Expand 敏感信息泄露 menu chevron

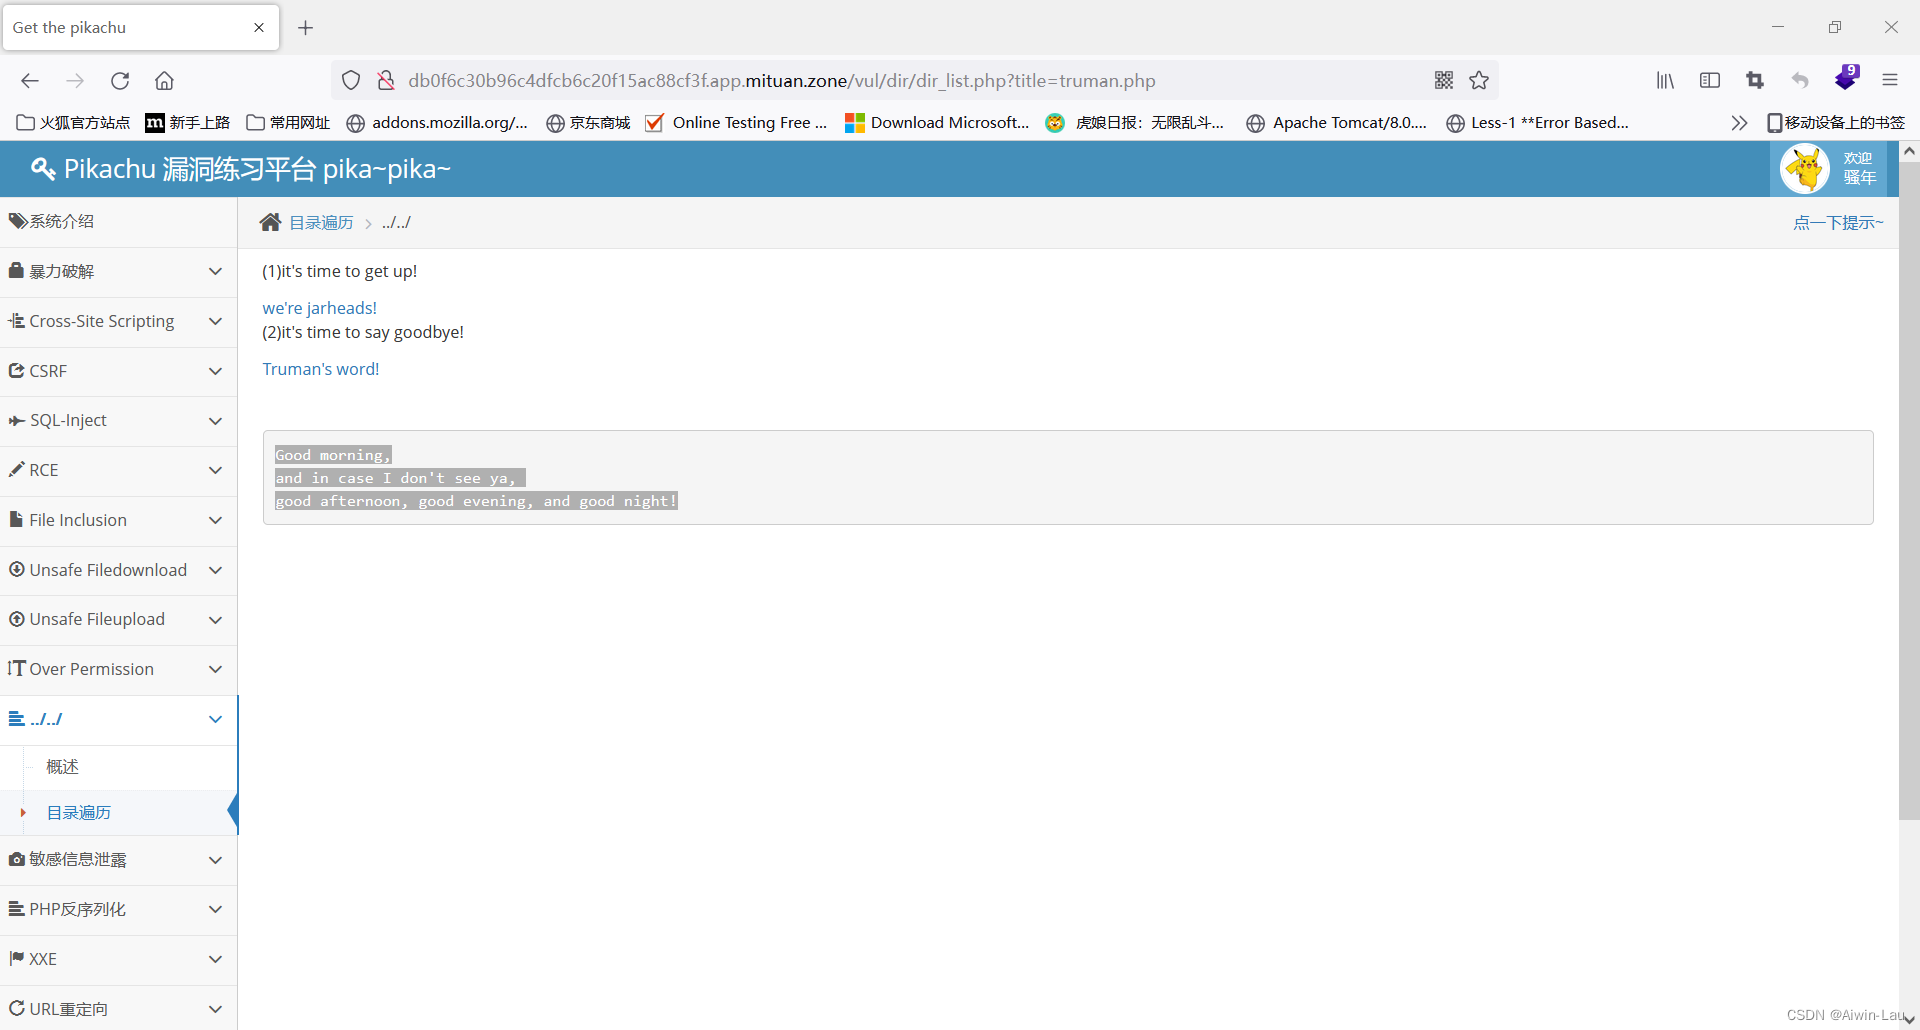(215, 860)
